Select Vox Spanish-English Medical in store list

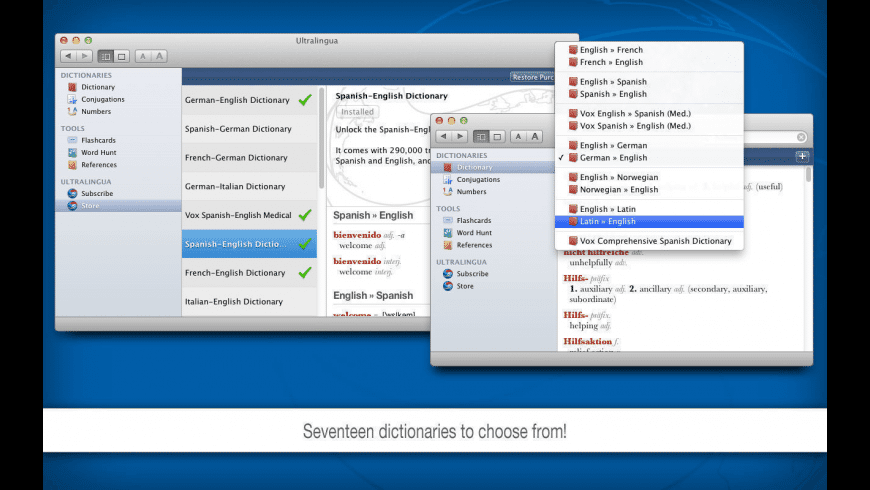pos(249,215)
